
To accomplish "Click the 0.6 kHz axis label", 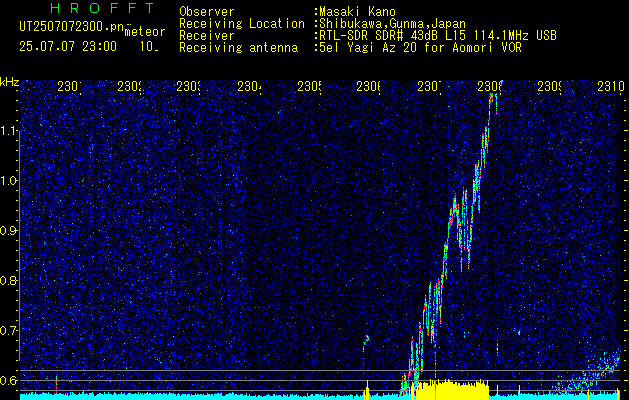I will coord(9,380).
